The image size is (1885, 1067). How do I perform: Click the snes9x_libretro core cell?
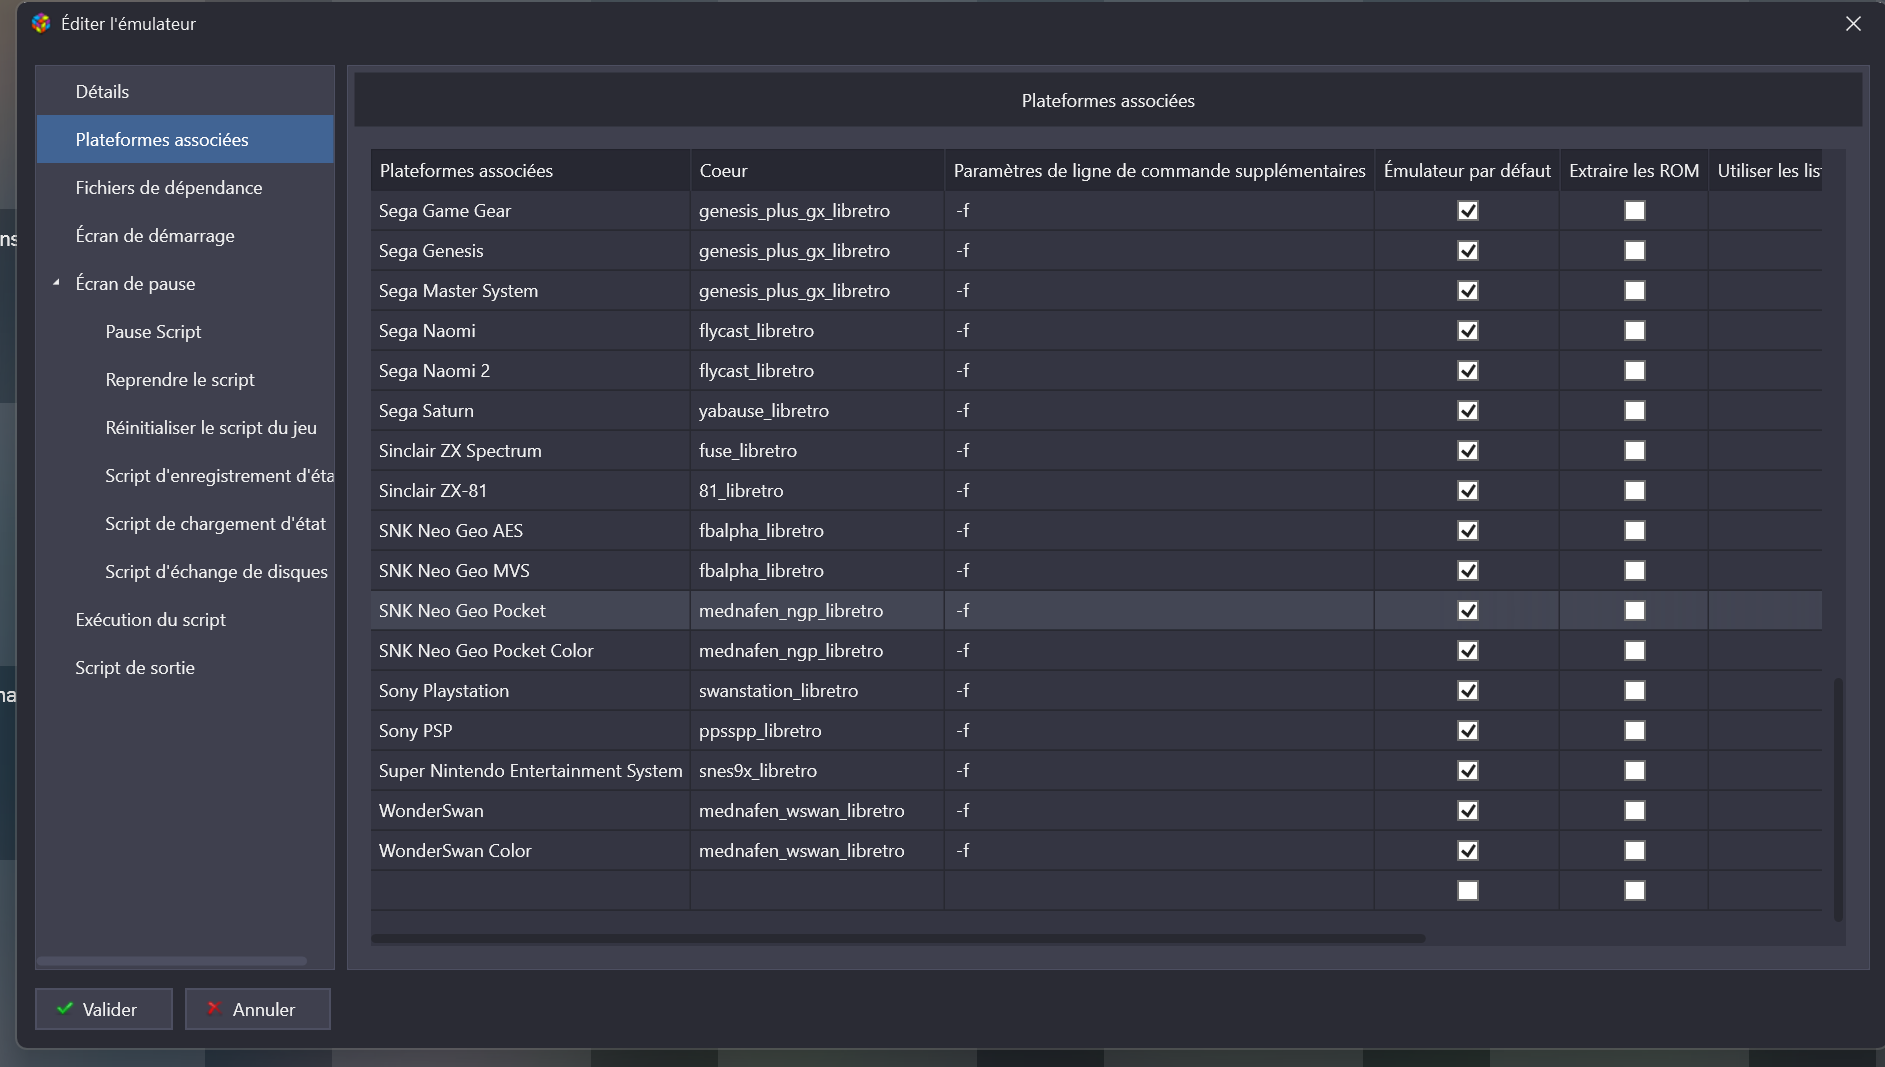click(x=817, y=770)
